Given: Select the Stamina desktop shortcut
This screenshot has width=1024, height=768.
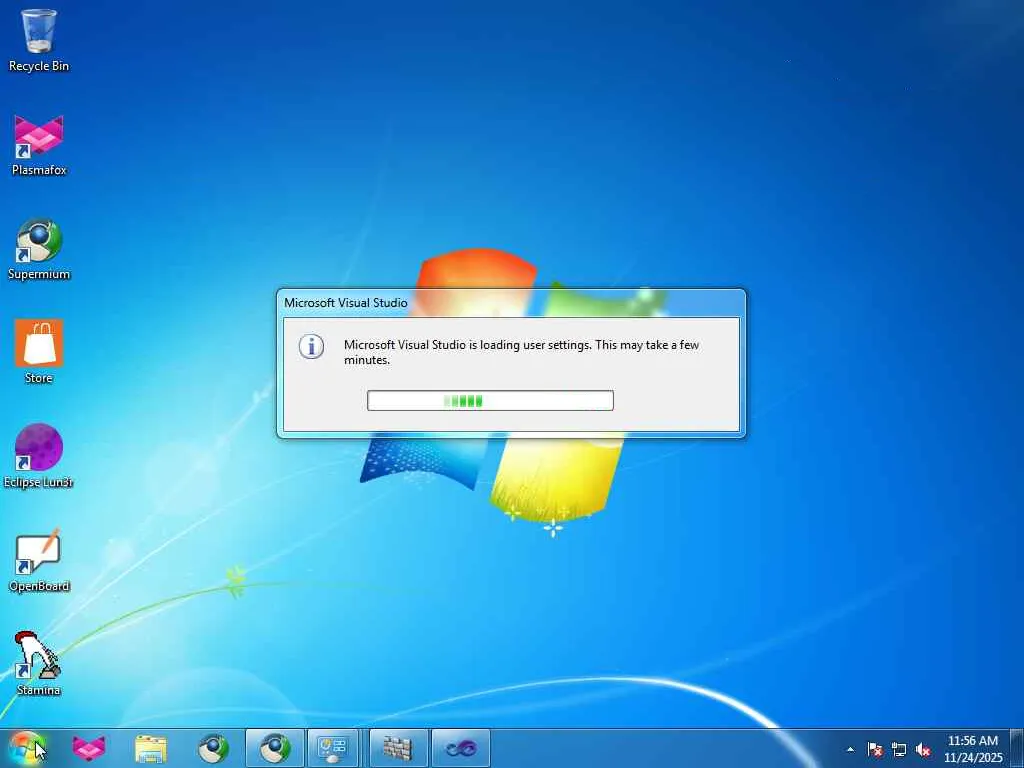Looking at the screenshot, I should point(39,664).
